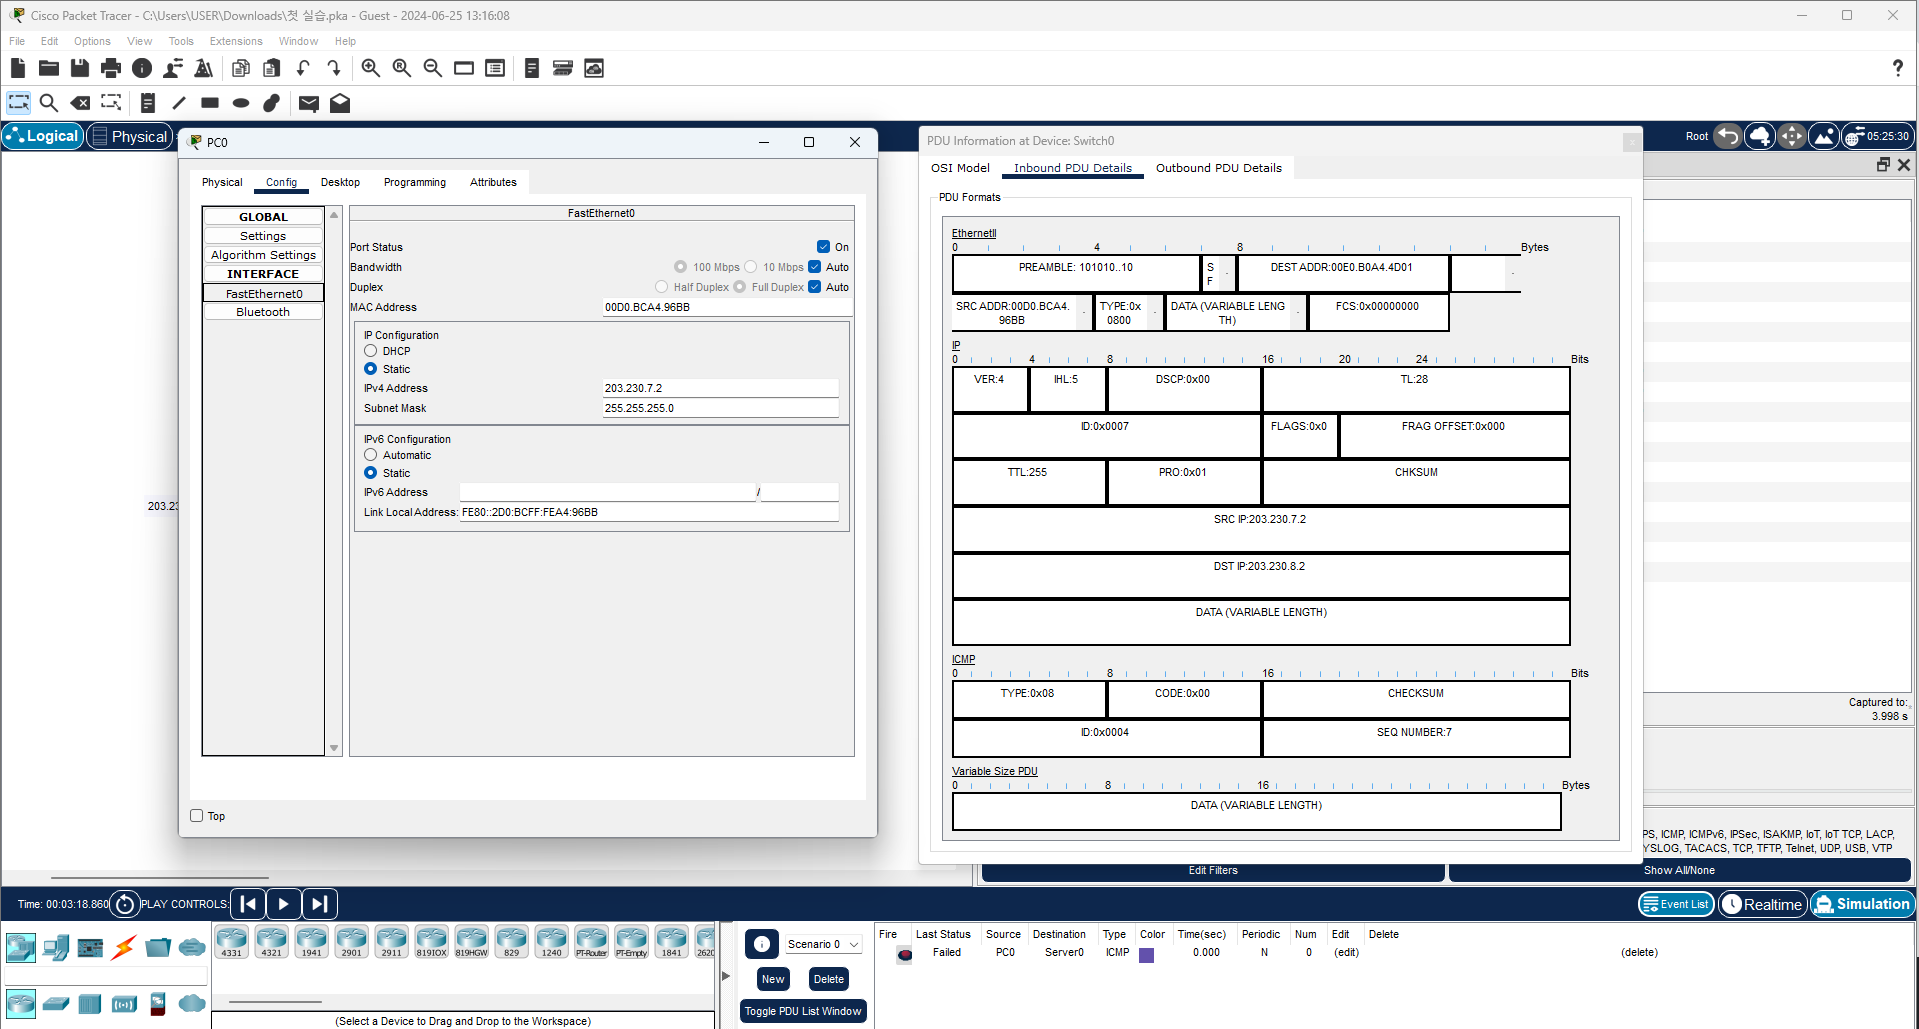Open a file with the folder icon

(49, 68)
